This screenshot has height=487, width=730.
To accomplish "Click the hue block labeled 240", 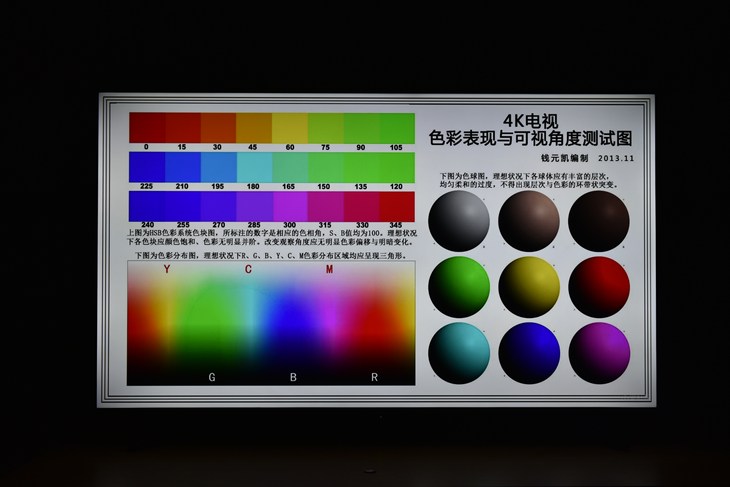I will [147, 206].
